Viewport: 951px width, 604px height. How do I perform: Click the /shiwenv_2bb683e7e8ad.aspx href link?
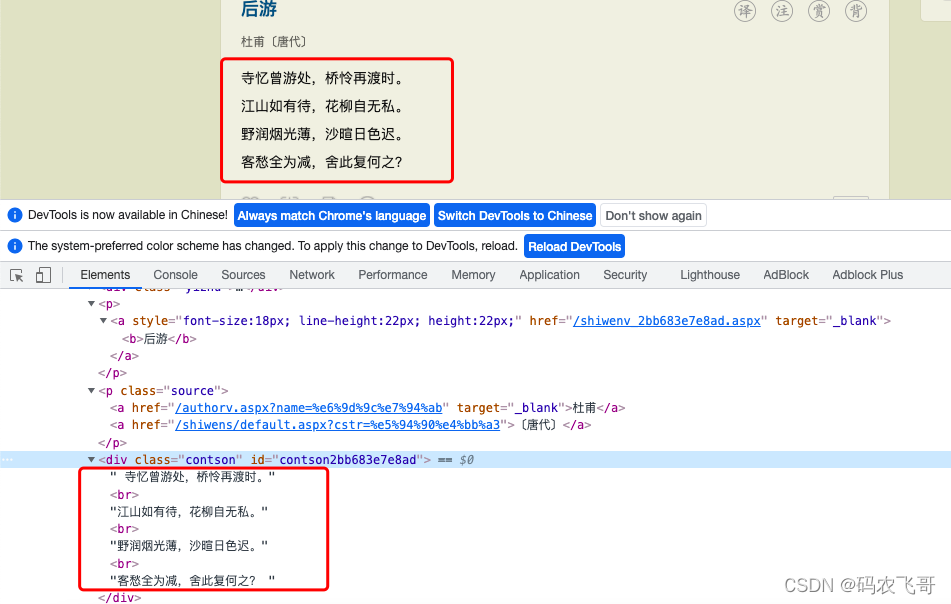667,321
